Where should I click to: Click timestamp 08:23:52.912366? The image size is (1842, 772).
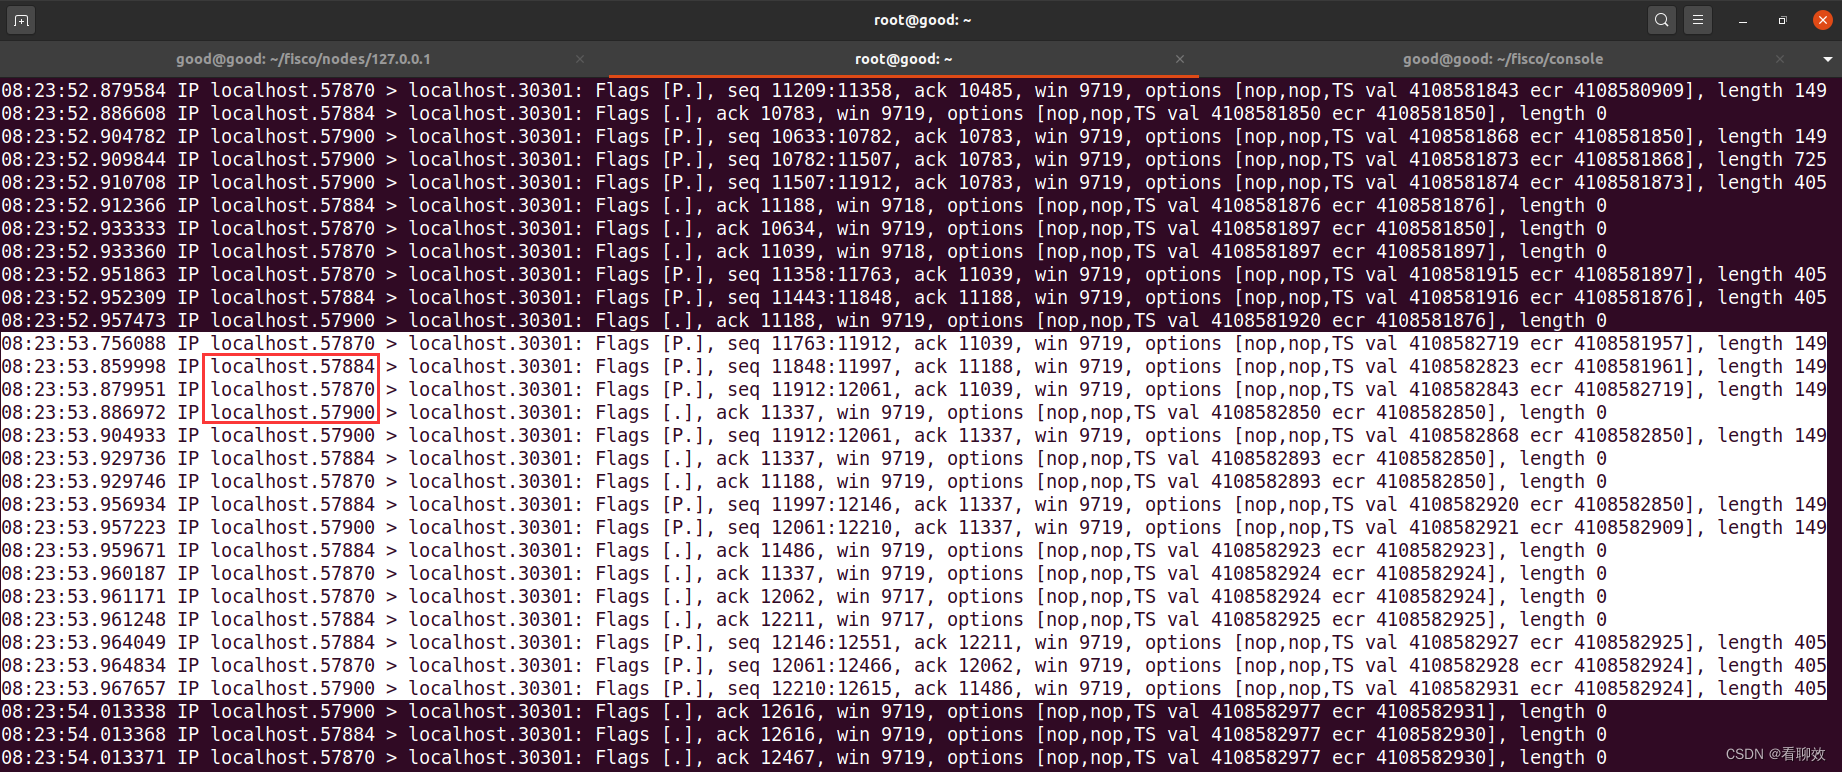84,206
